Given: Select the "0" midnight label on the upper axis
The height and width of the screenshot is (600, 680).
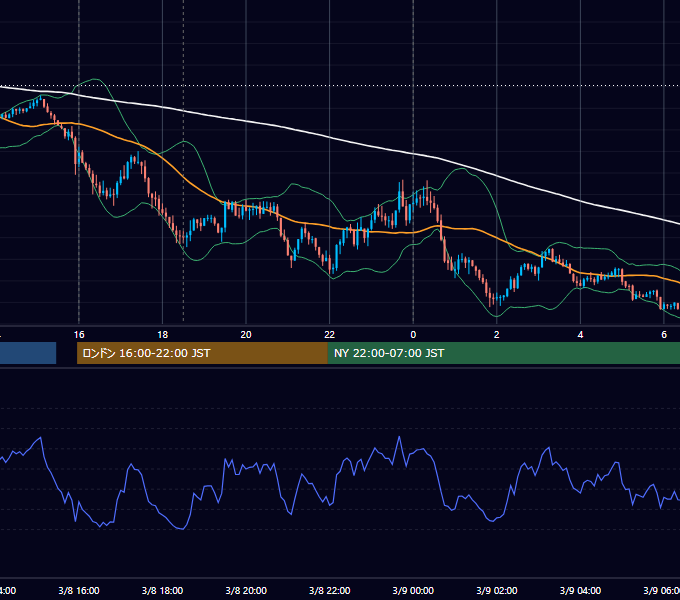Looking at the screenshot, I should pos(413,335).
